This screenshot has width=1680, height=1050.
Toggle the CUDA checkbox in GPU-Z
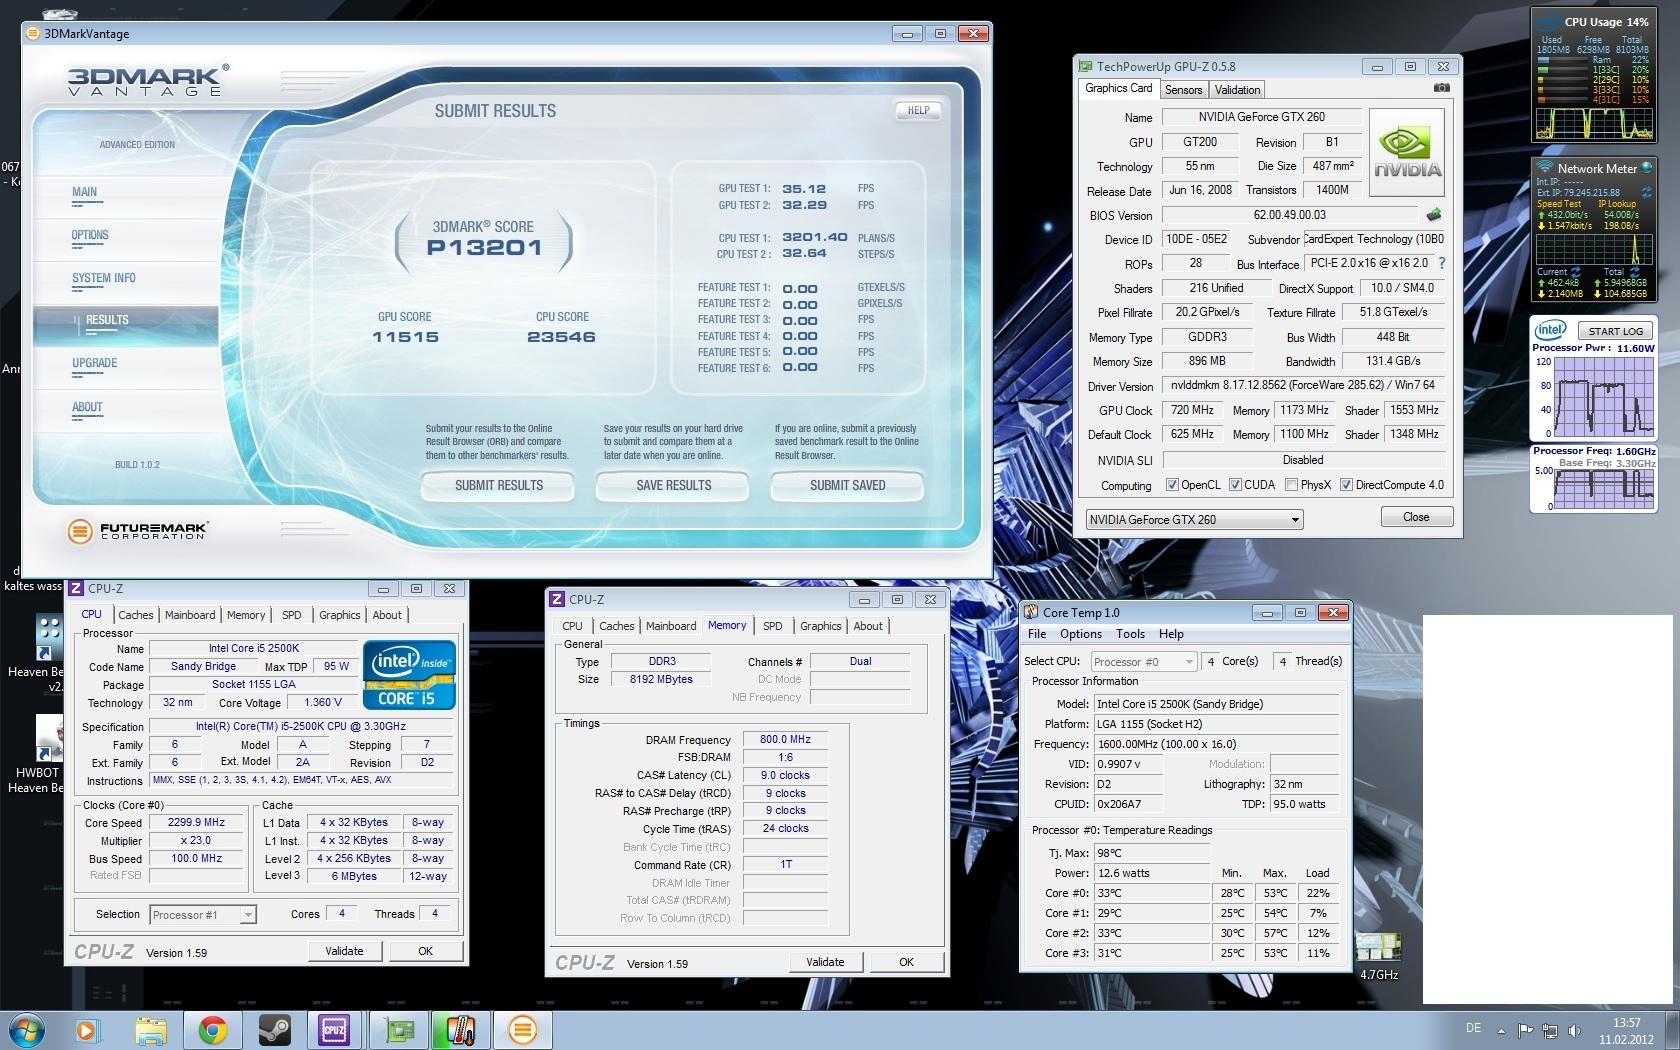point(1235,485)
